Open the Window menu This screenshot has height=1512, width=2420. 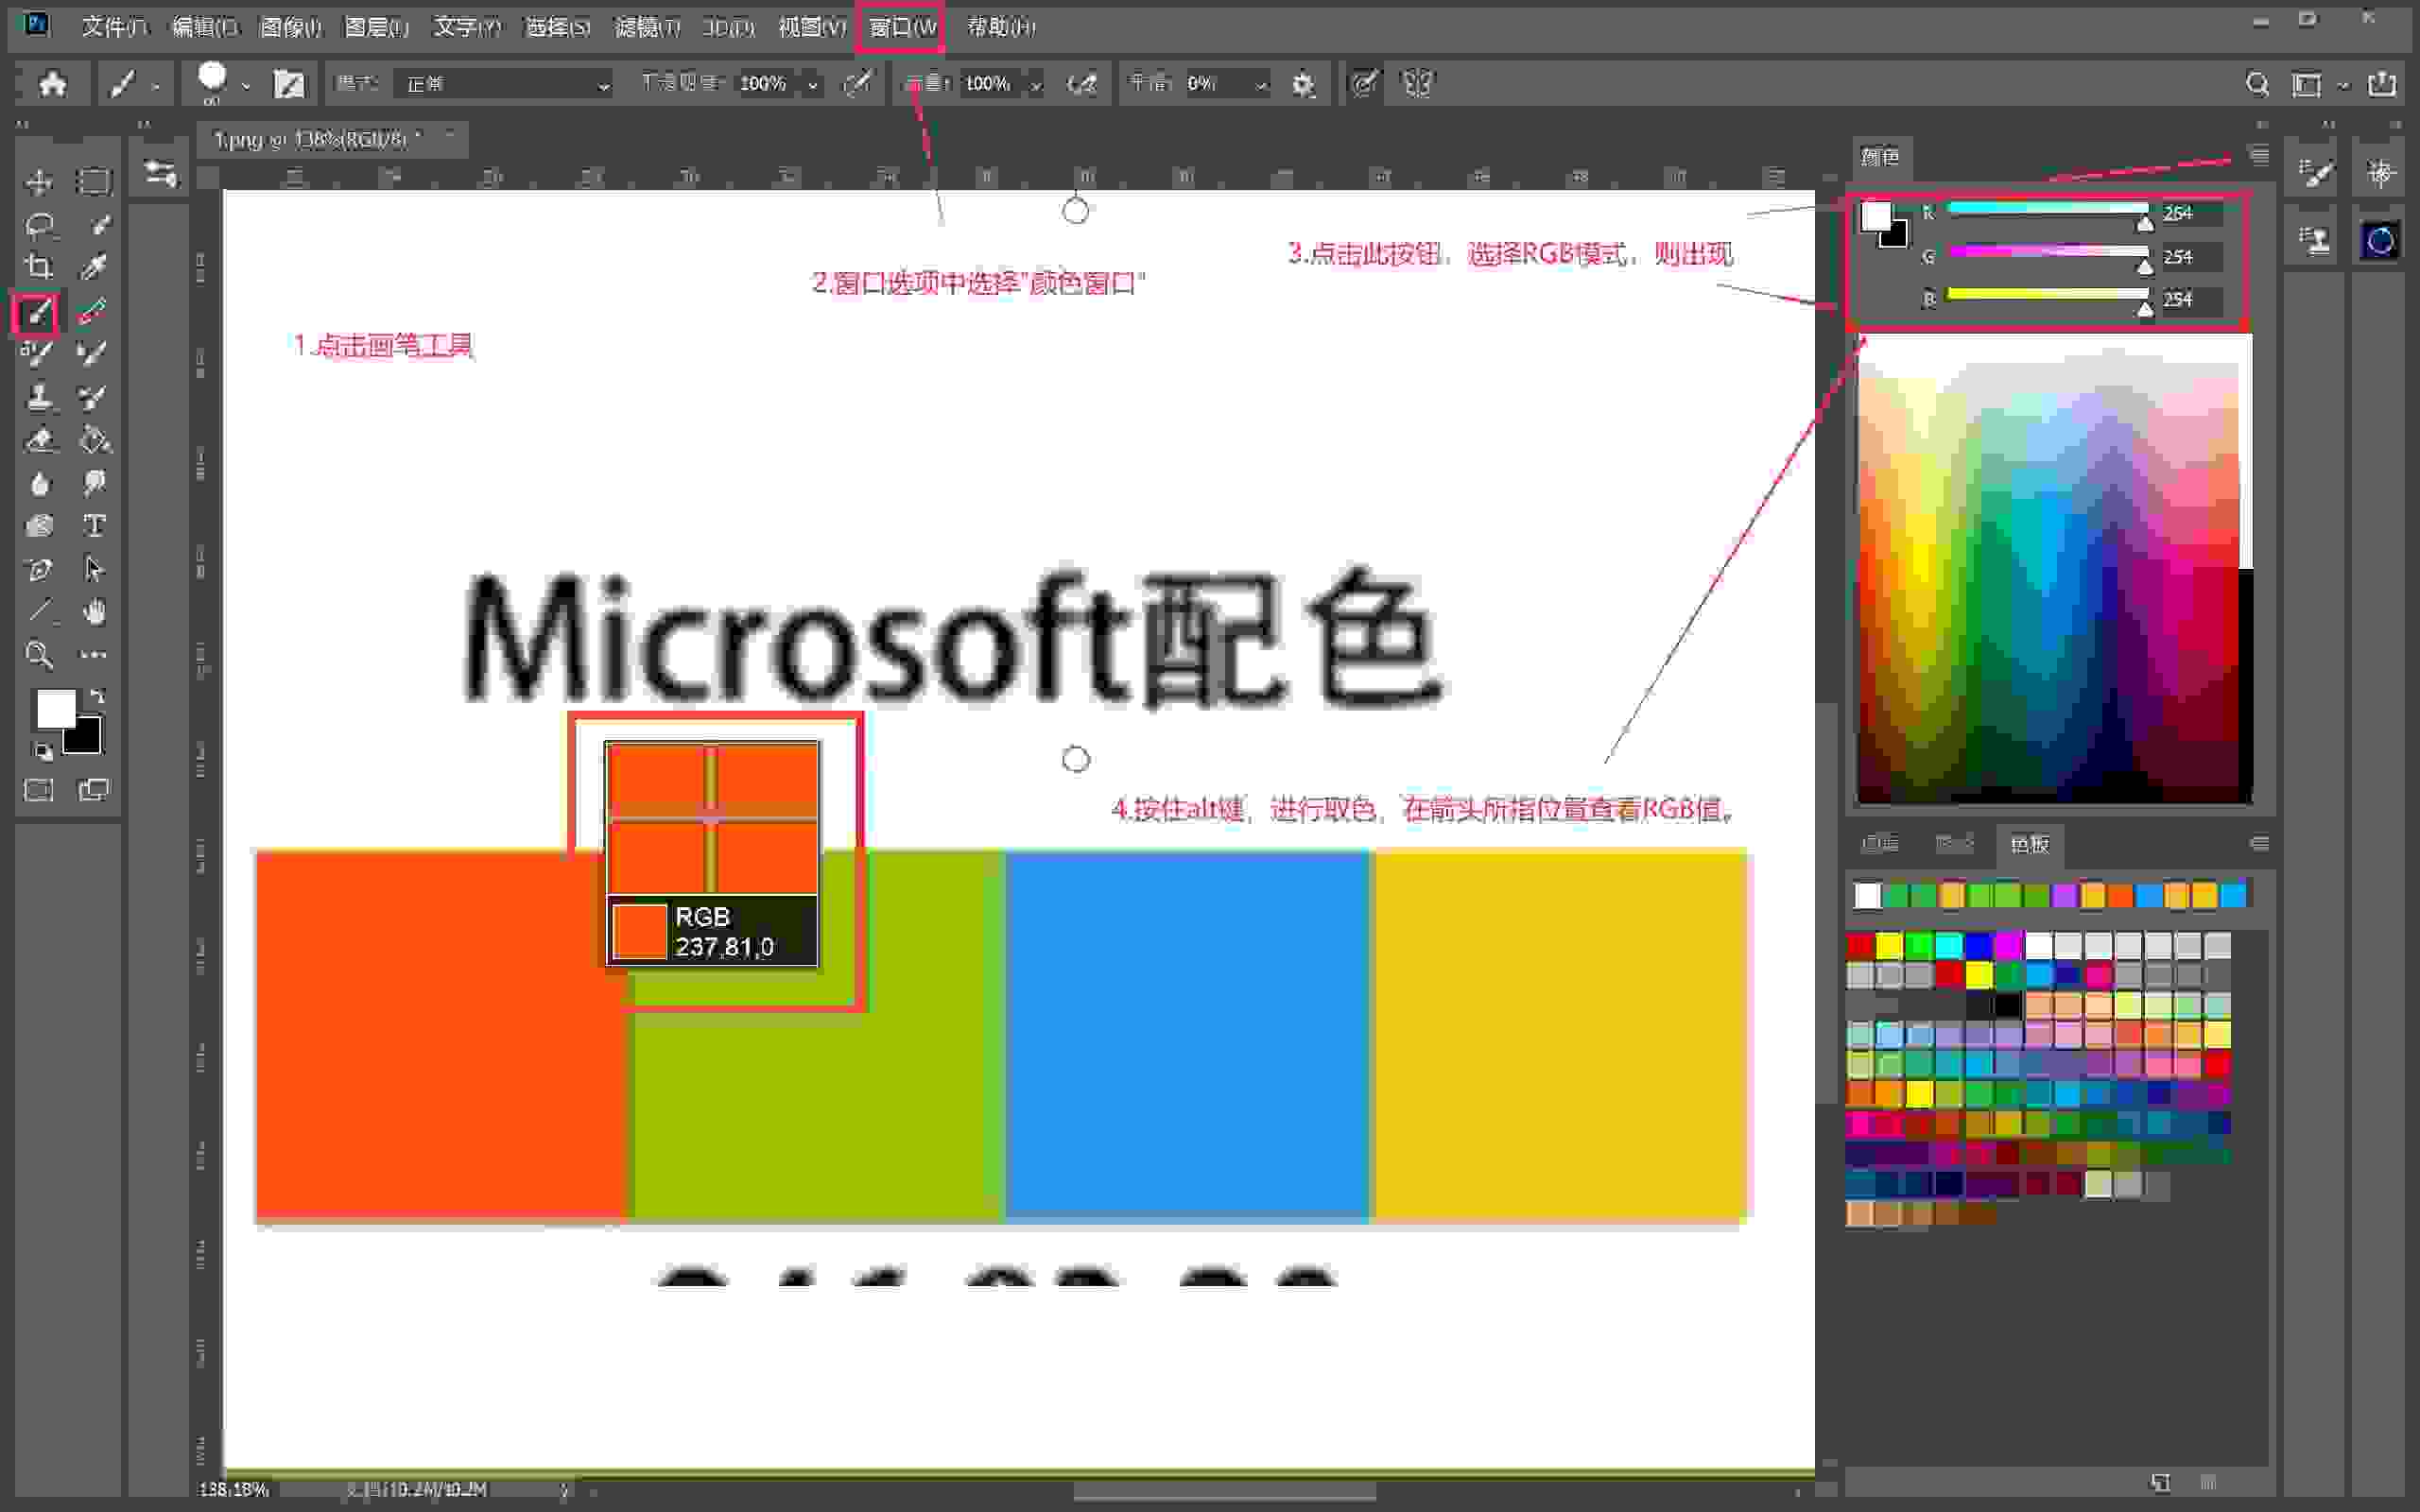point(901,27)
